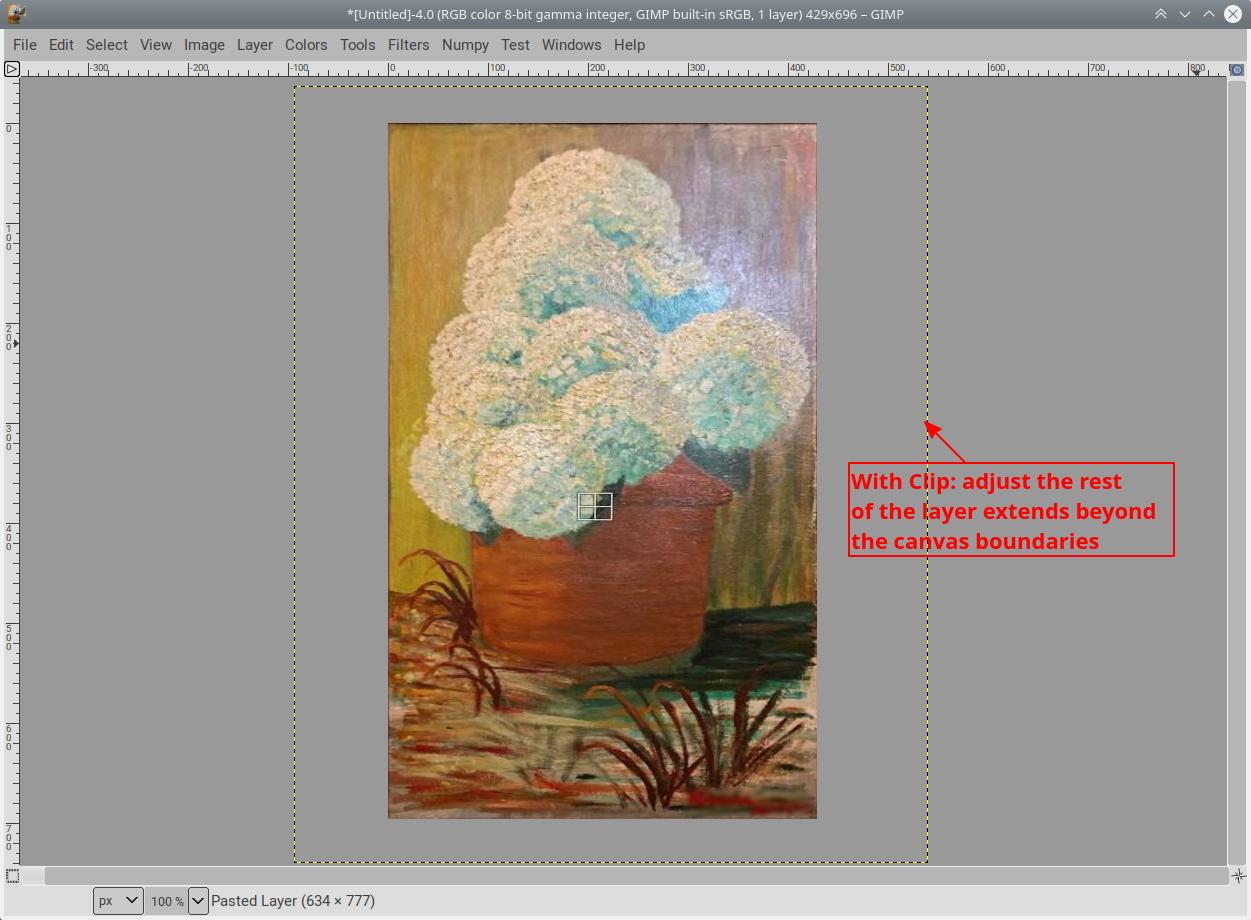Open the navigation preview at bottom-right corner
This screenshot has height=920, width=1251.
[1238, 876]
